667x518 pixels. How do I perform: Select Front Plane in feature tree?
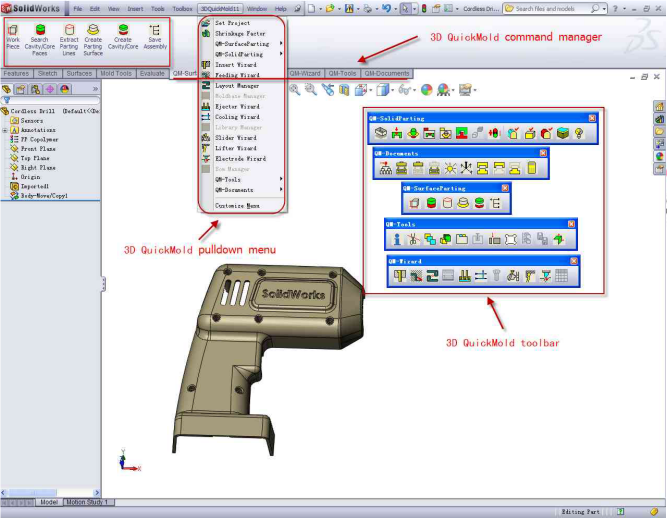click(x=34, y=149)
